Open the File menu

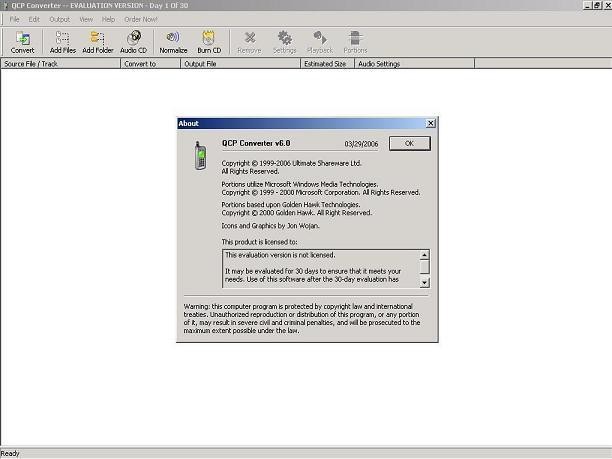point(14,19)
